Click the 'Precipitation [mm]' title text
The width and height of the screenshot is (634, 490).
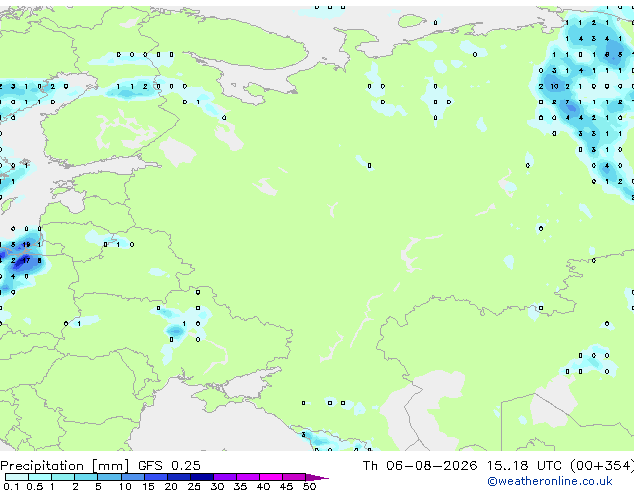tap(65, 466)
